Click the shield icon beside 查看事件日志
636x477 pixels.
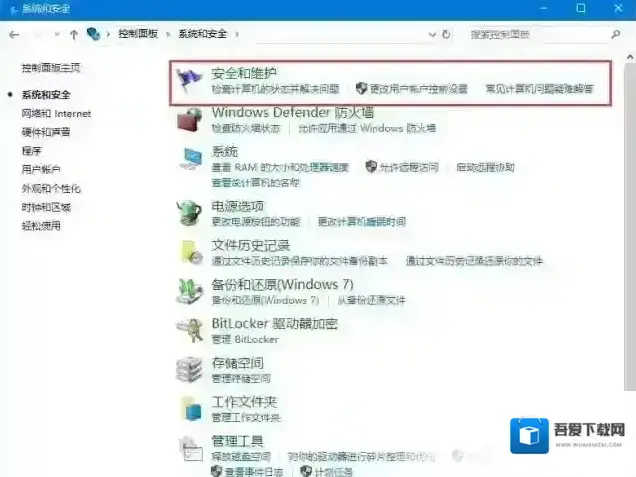tap(216, 471)
